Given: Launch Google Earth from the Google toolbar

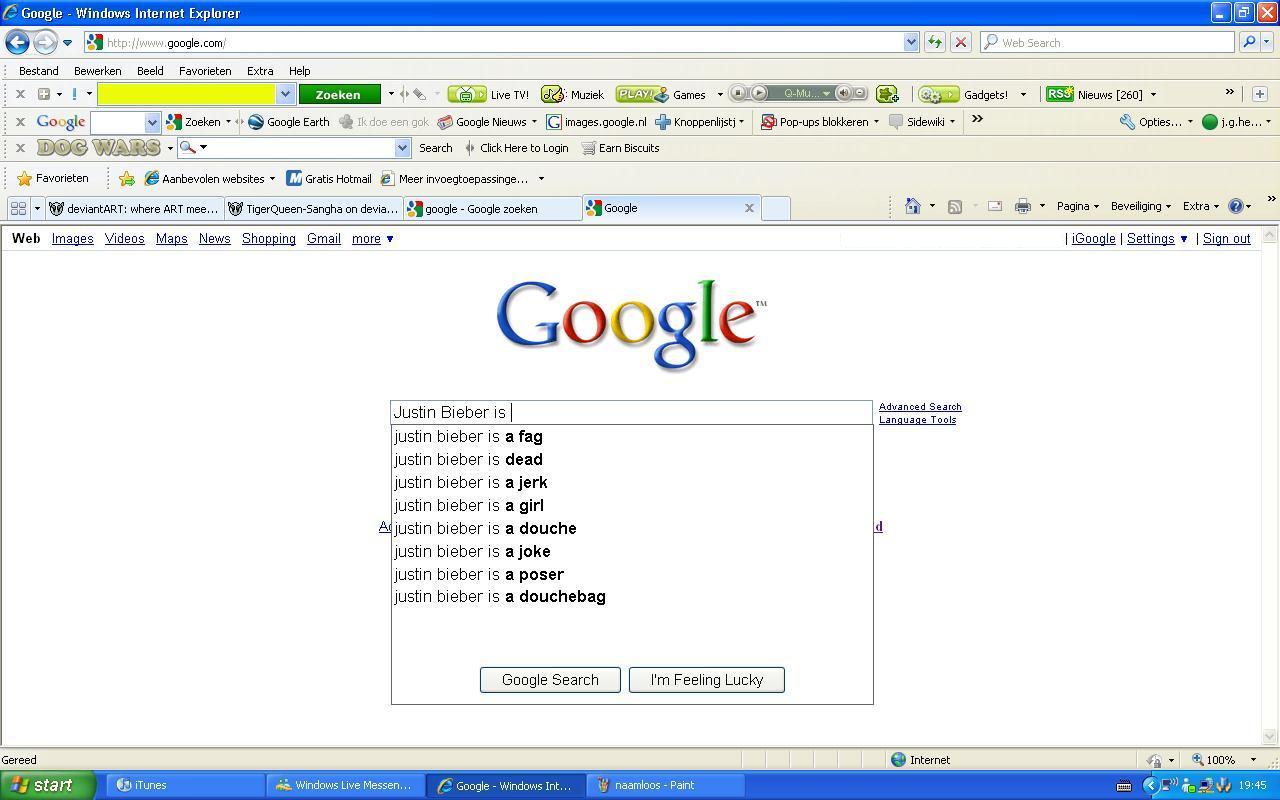Looking at the screenshot, I should [289, 121].
